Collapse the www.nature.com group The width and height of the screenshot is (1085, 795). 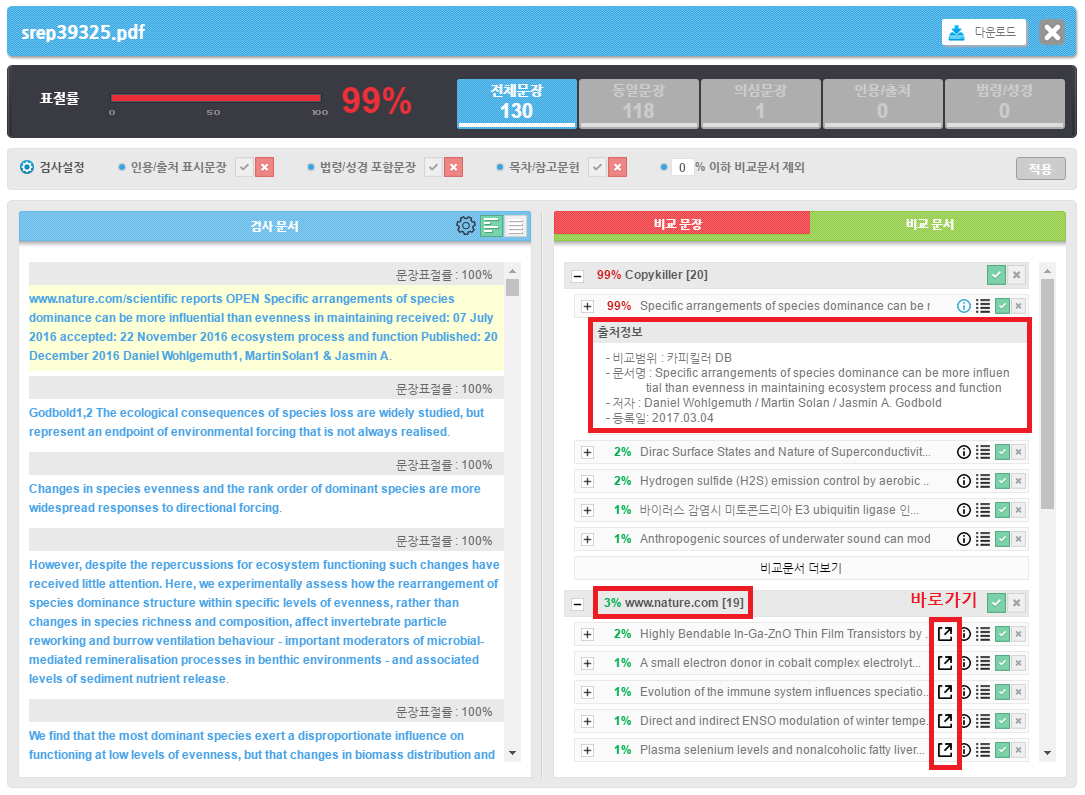pos(578,604)
